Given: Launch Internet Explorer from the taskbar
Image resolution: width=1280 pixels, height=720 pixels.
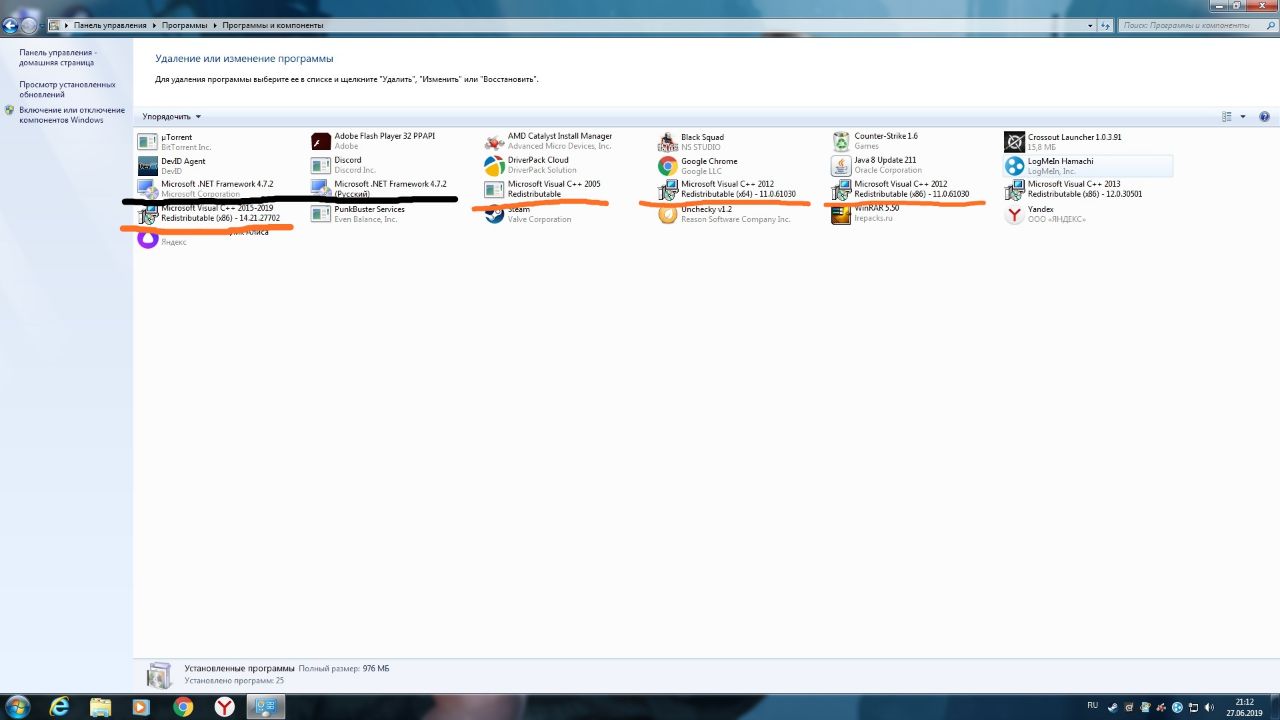Looking at the screenshot, I should point(60,706).
